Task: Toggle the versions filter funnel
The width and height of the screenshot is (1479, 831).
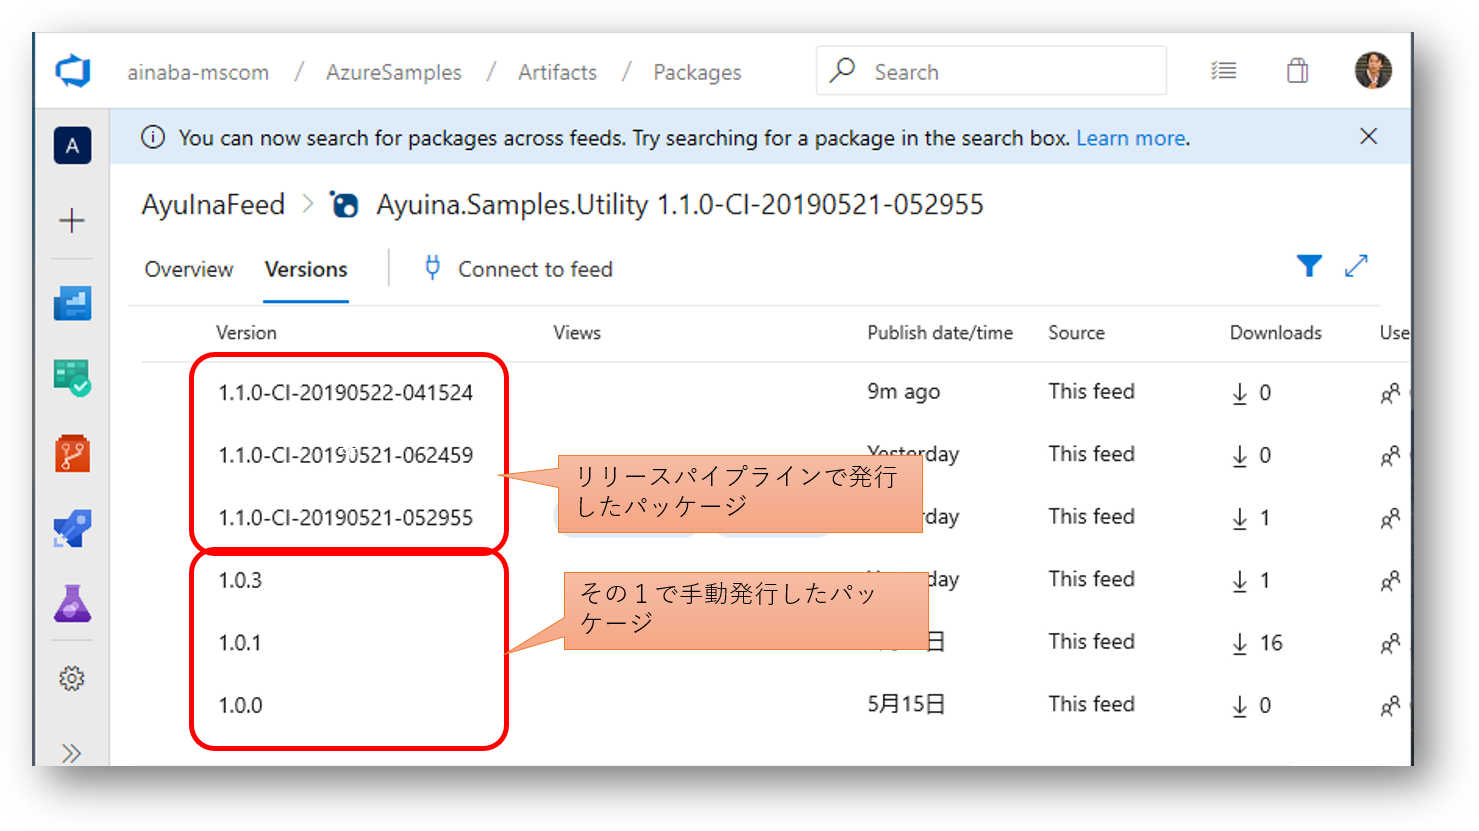Action: [1309, 266]
